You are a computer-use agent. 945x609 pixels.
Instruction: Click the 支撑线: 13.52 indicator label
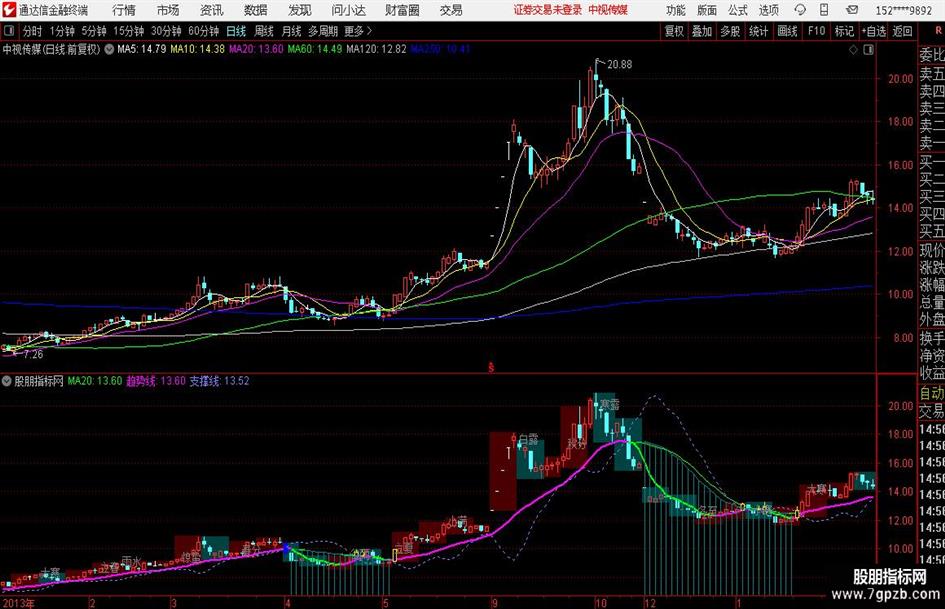click(x=219, y=381)
